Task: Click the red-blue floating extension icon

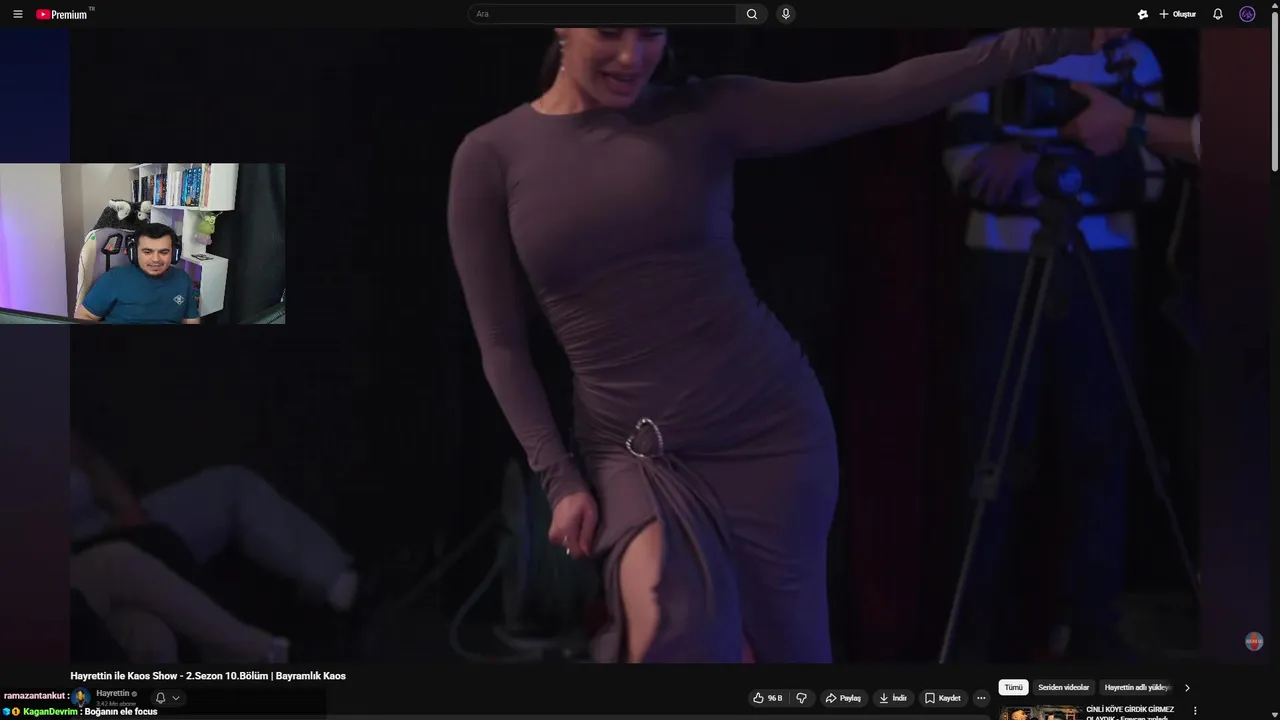Action: pyautogui.click(x=1254, y=641)
